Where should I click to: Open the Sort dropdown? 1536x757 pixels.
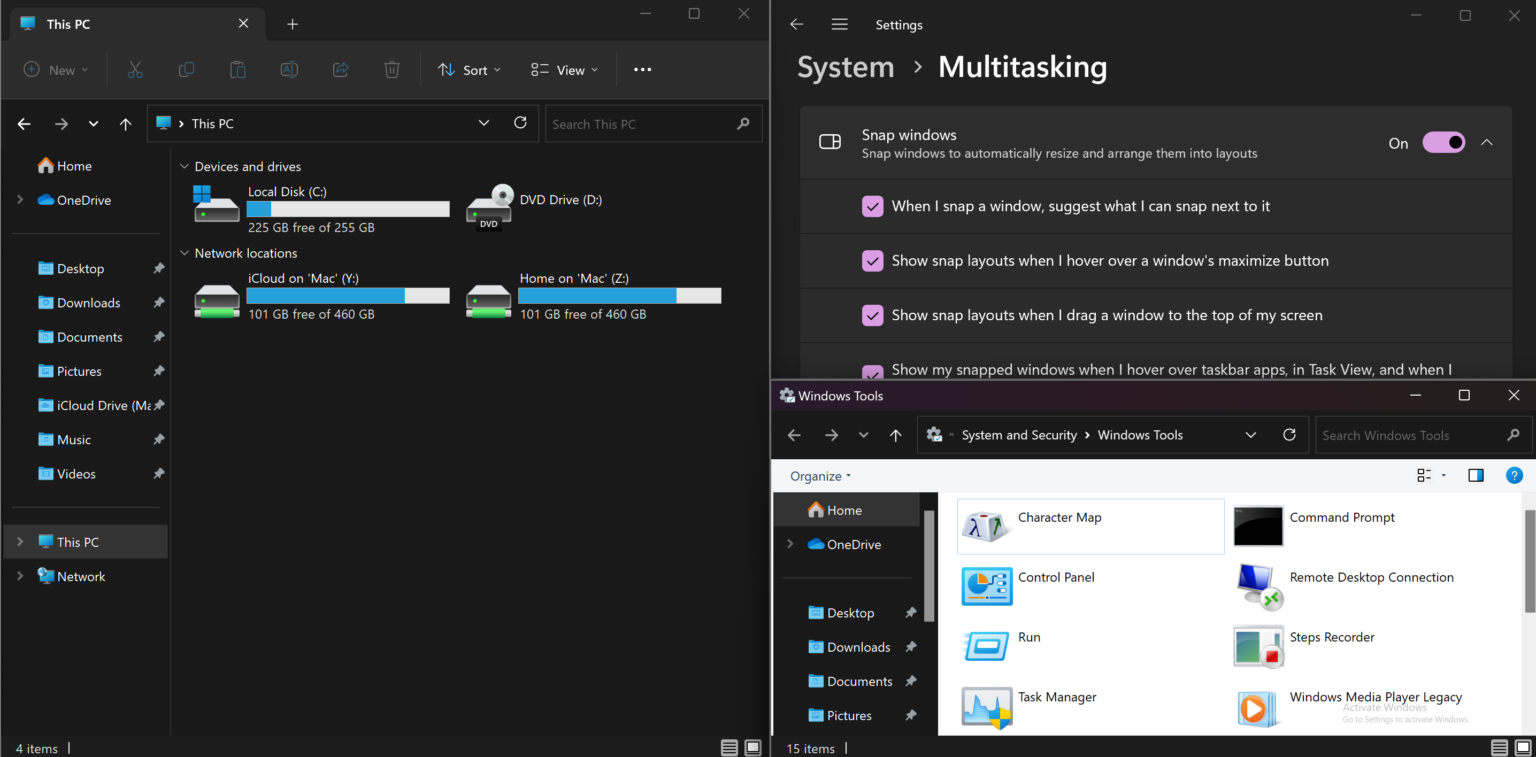point(469,69)
